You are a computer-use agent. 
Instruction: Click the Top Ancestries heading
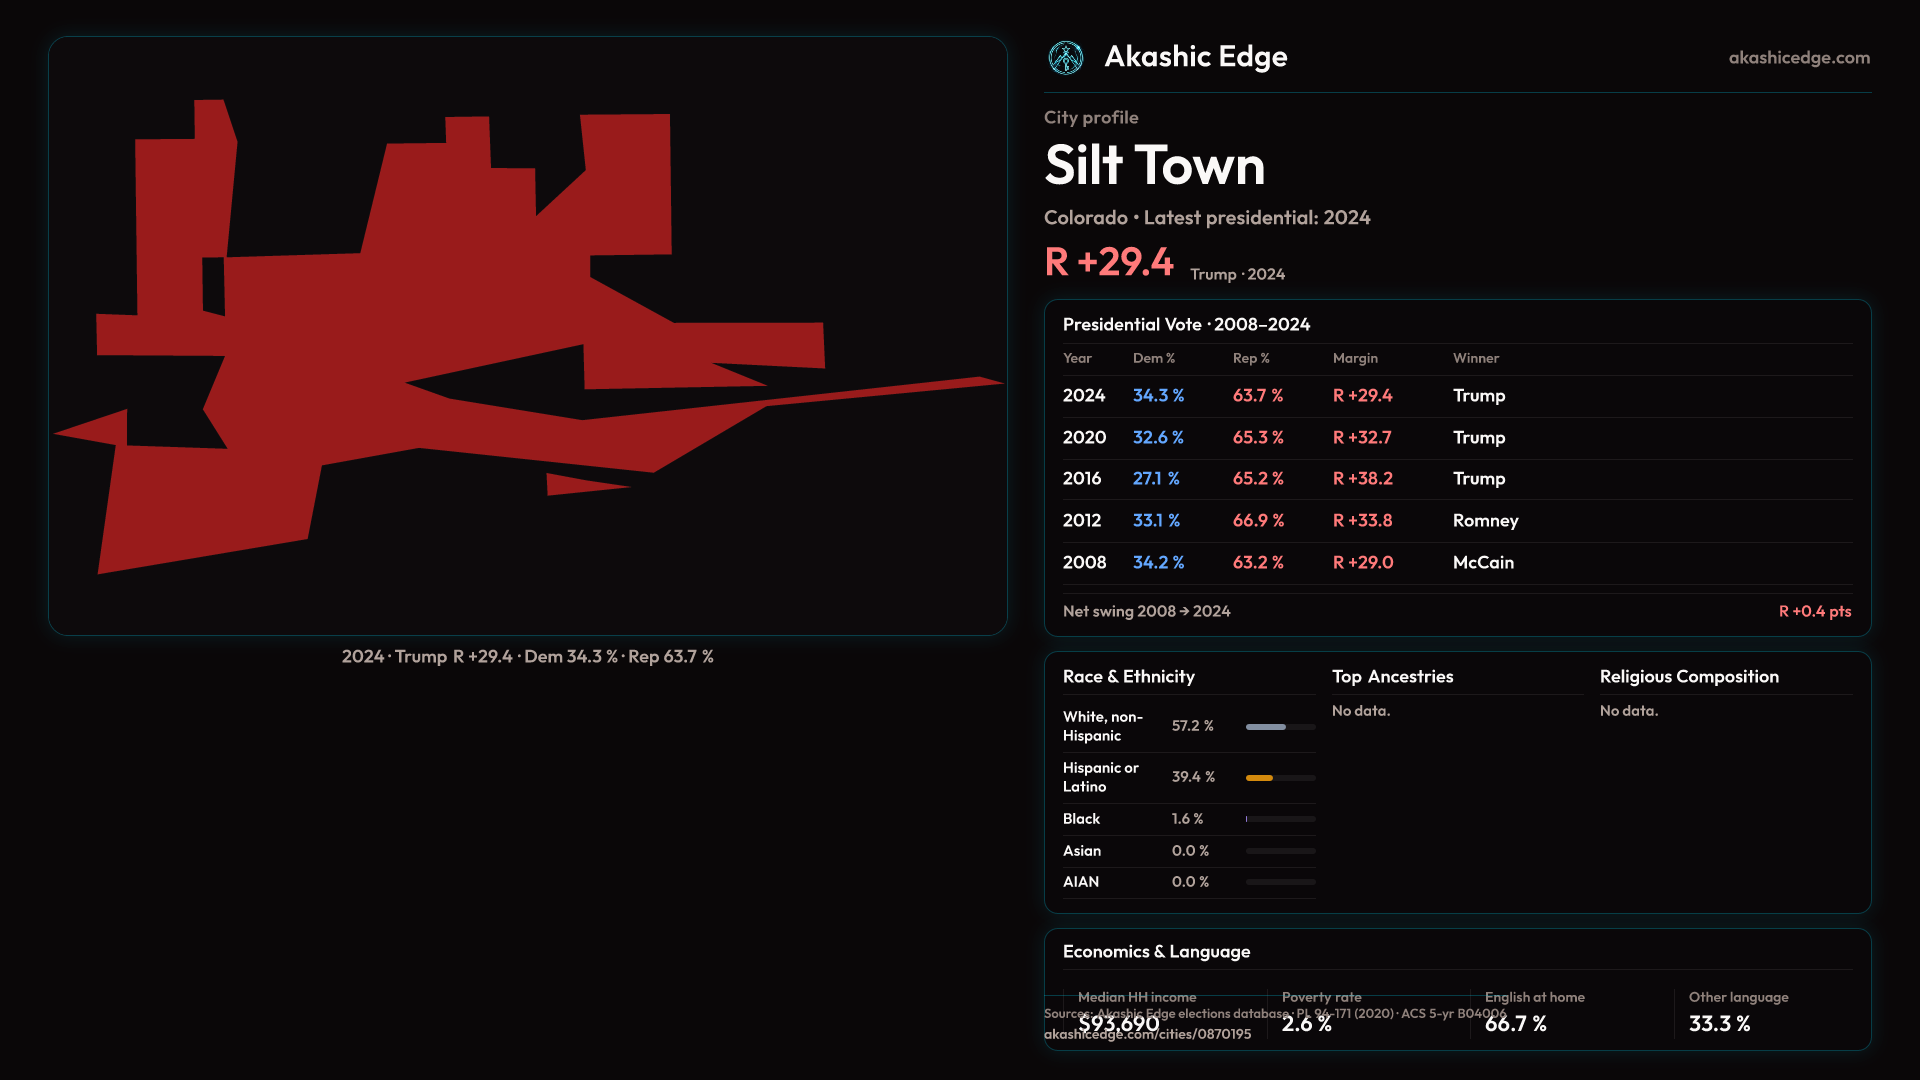pyautogui.click(x=1392, y=677)
